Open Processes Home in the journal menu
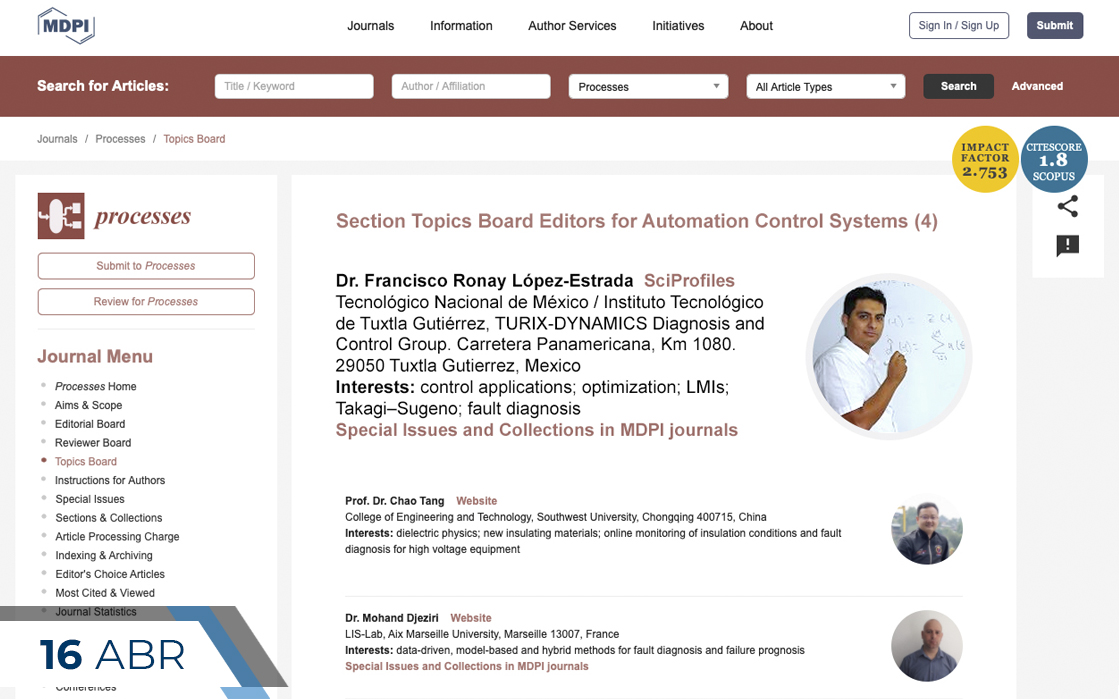This screenshot has height=699, width=1119. (x=96, y=386)
